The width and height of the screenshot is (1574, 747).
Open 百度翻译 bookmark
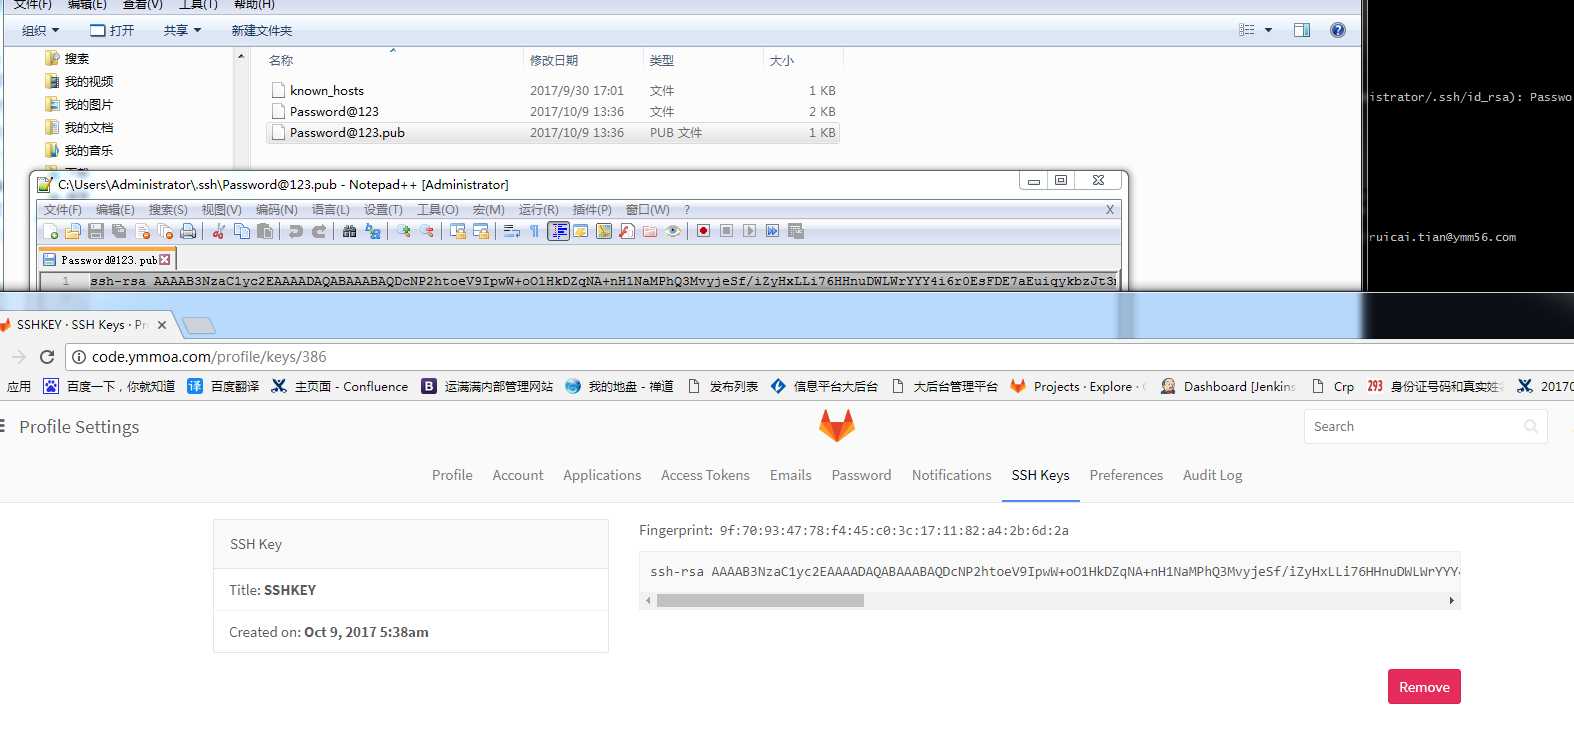(x=223, y=386)
